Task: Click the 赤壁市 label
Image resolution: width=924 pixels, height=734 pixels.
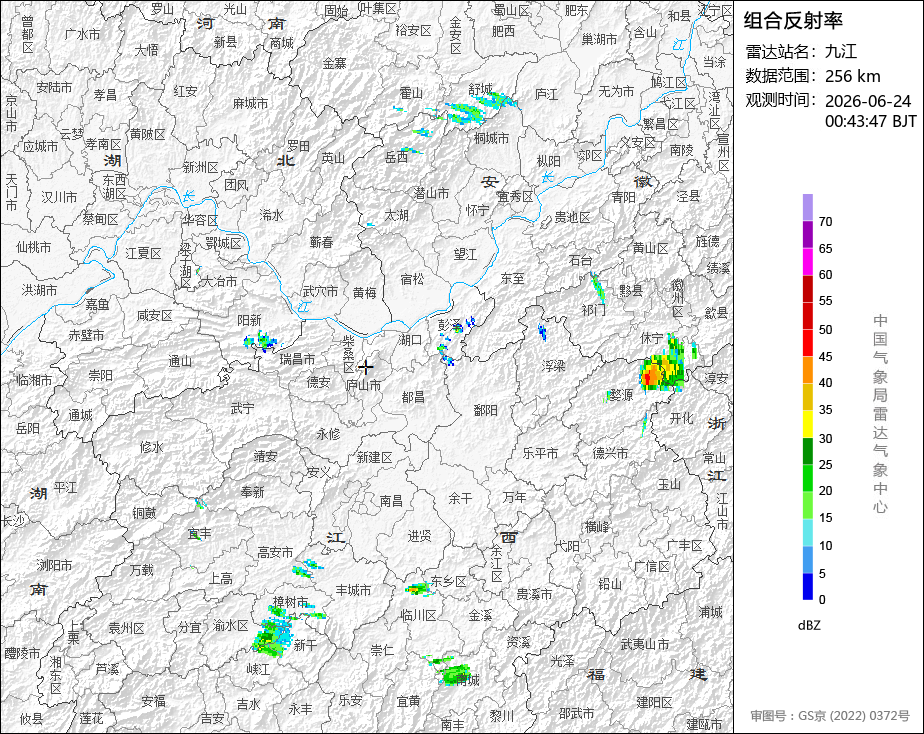Action: click(86, 335)
